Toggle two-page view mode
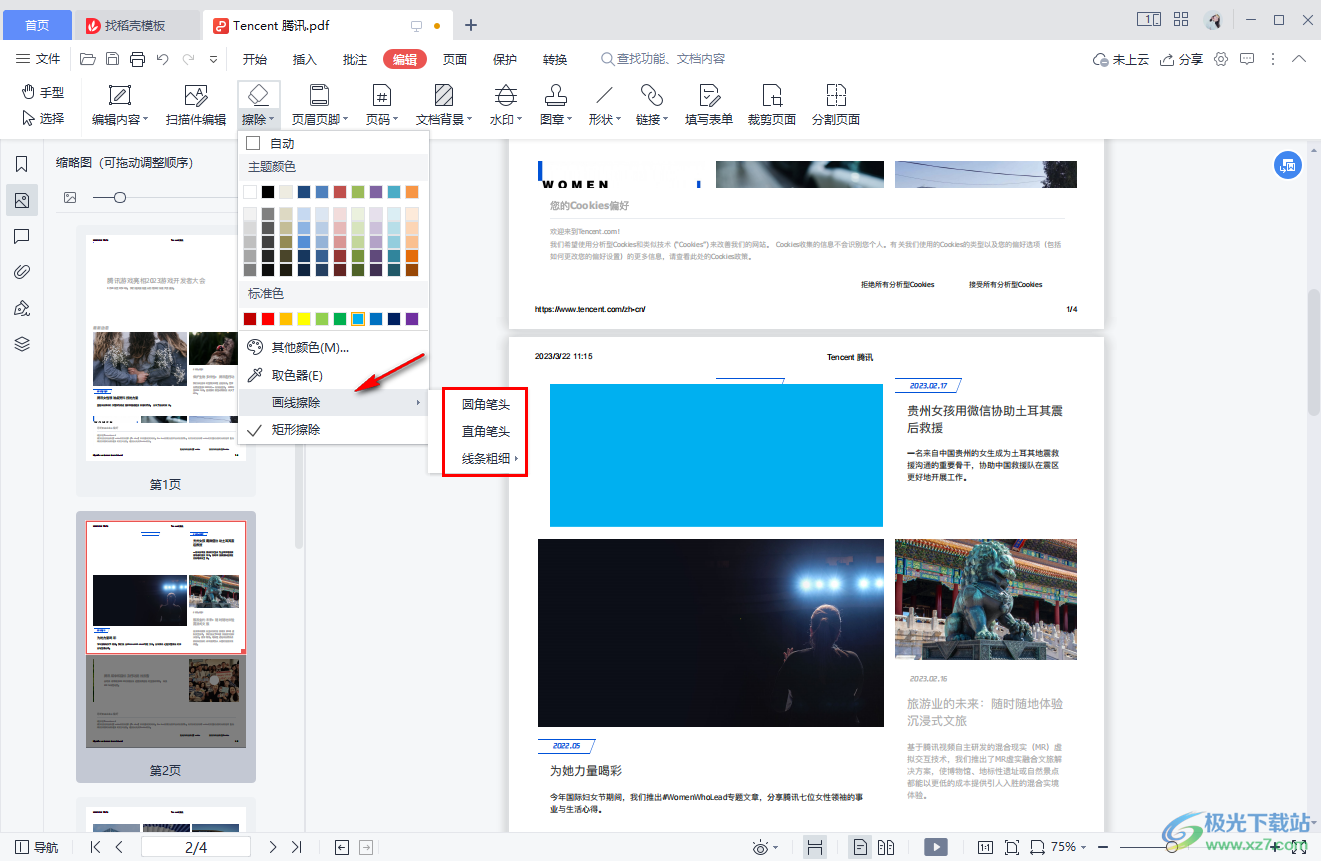This screenshot has width=1321, height=861. (886, 847)
